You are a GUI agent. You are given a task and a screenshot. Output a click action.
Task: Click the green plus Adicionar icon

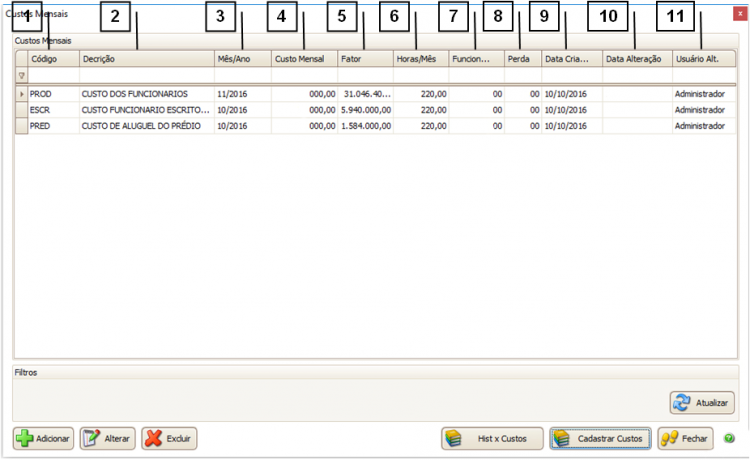coord(24,439)
